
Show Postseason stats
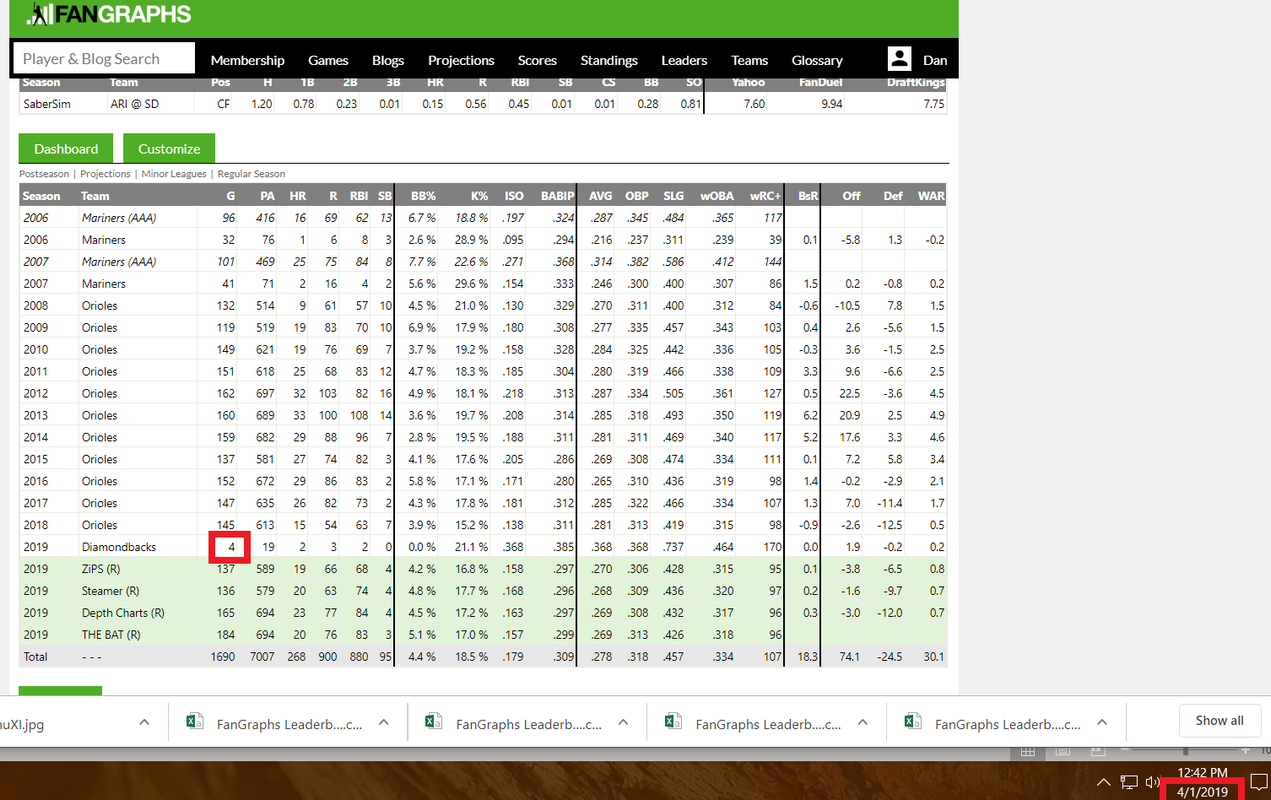44,174
